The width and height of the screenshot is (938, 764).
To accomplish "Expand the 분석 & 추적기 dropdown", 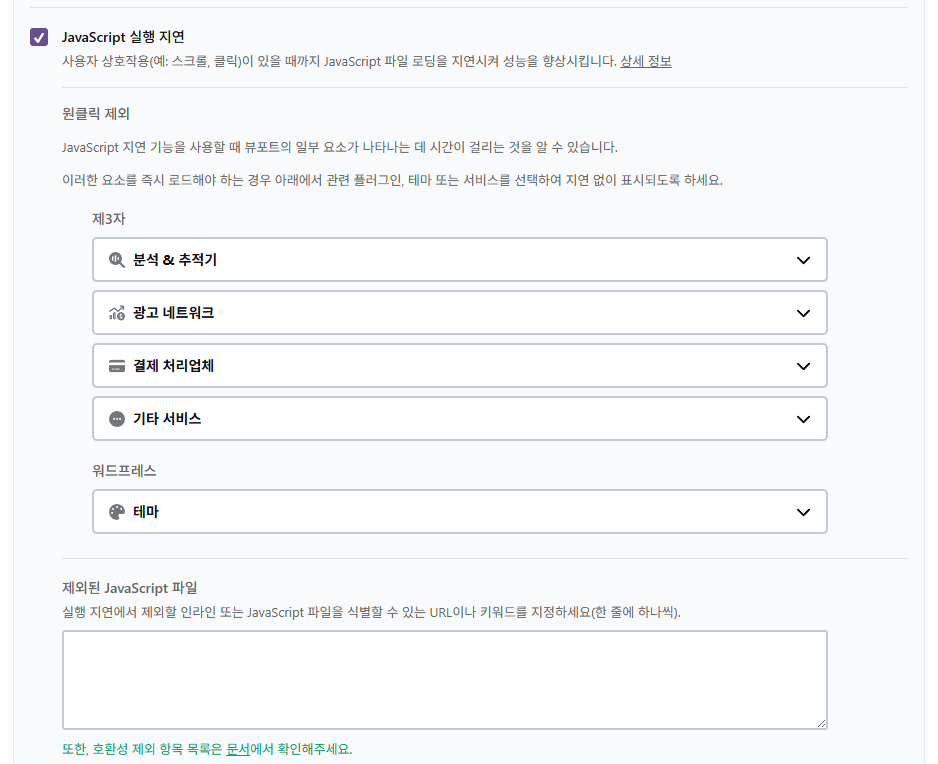I will [803, 259].
